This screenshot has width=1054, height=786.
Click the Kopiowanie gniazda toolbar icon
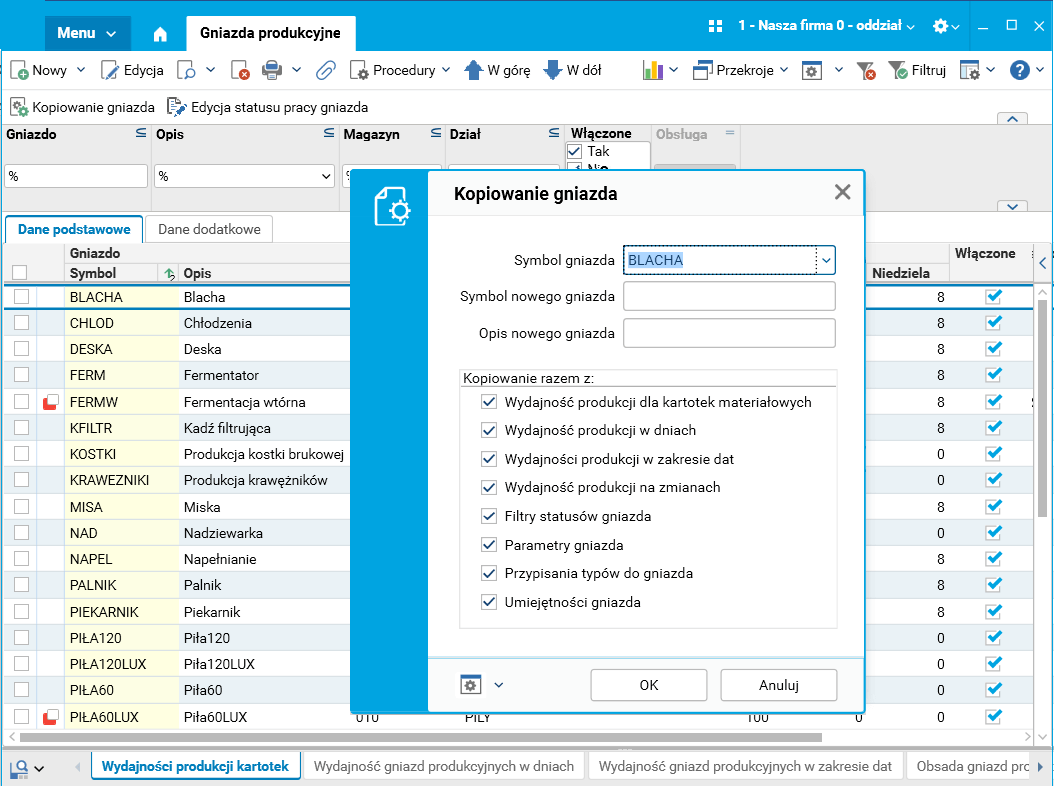pyautogui.click(x=19, y=107)
